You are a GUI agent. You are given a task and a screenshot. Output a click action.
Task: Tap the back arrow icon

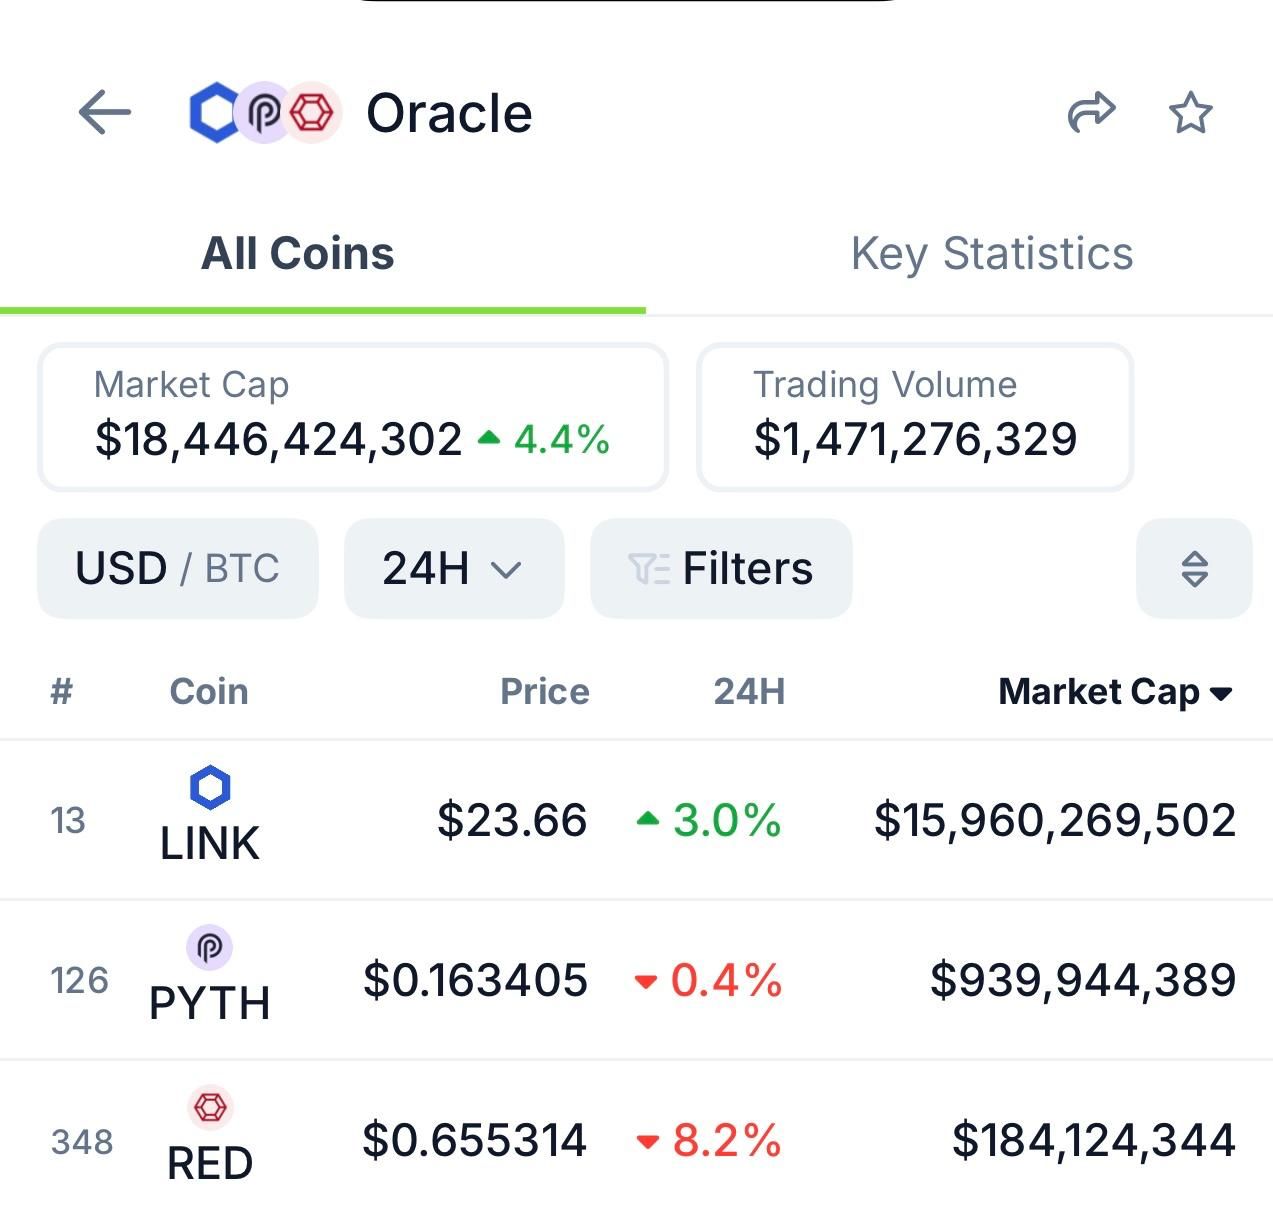[x=105, y=112]
